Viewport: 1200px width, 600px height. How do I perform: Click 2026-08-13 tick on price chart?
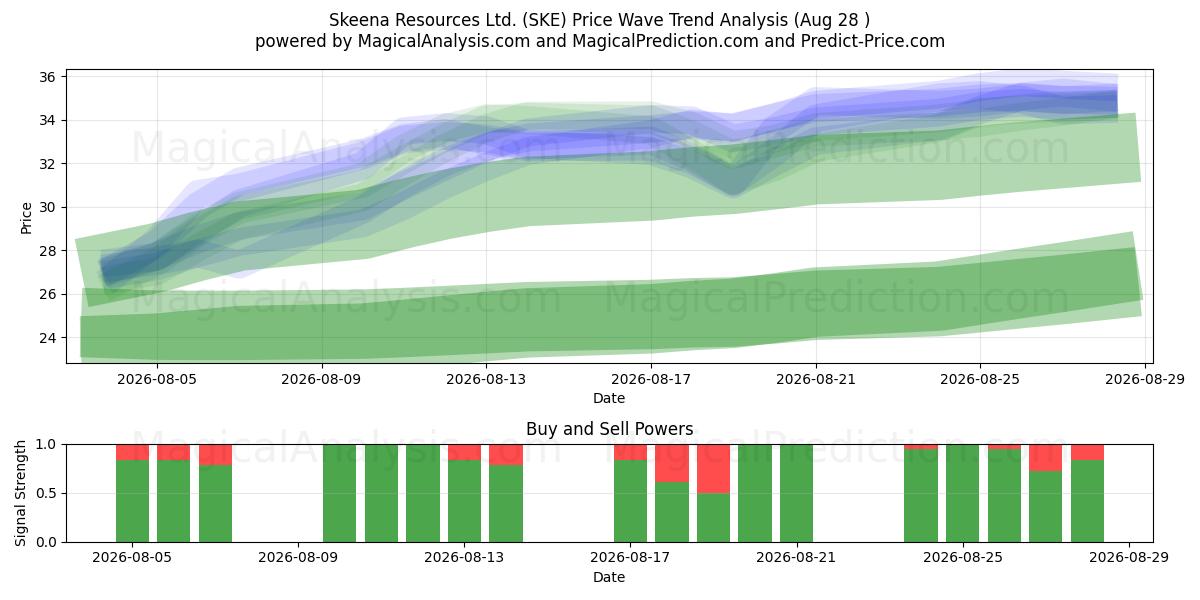tap(486, 379)
